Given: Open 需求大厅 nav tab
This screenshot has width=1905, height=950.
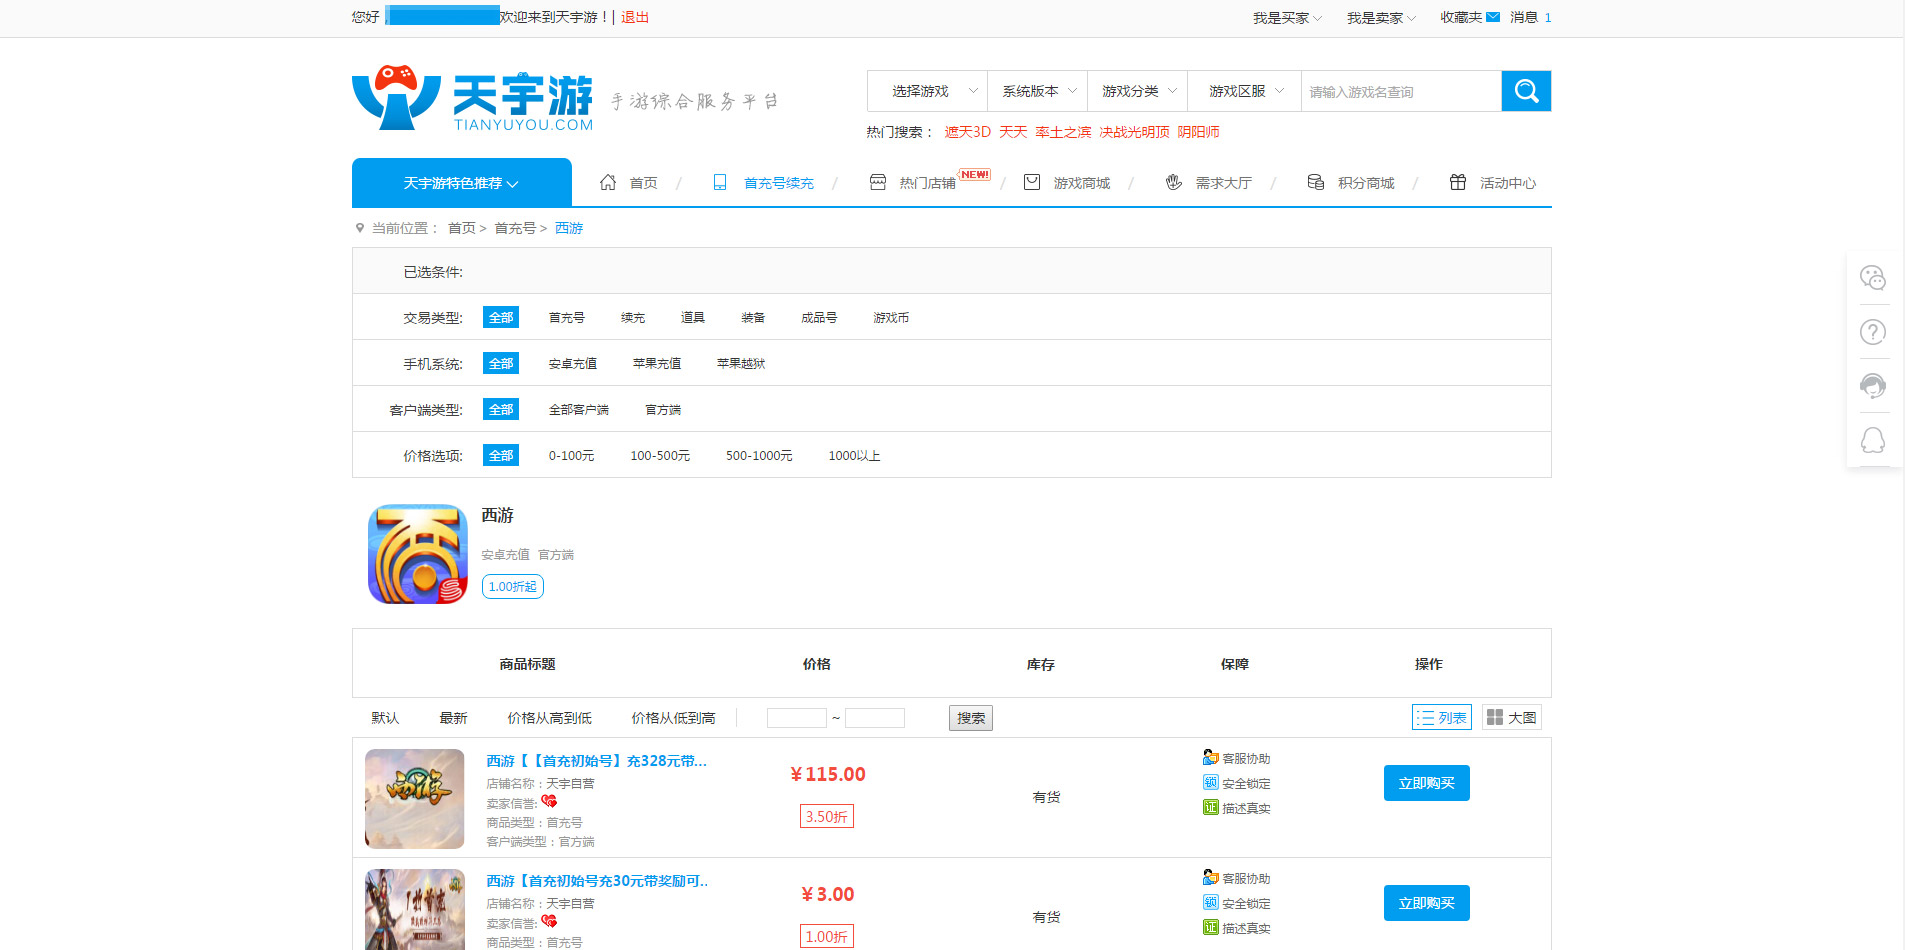Looking at the screenshot, I should (1224, 183).
